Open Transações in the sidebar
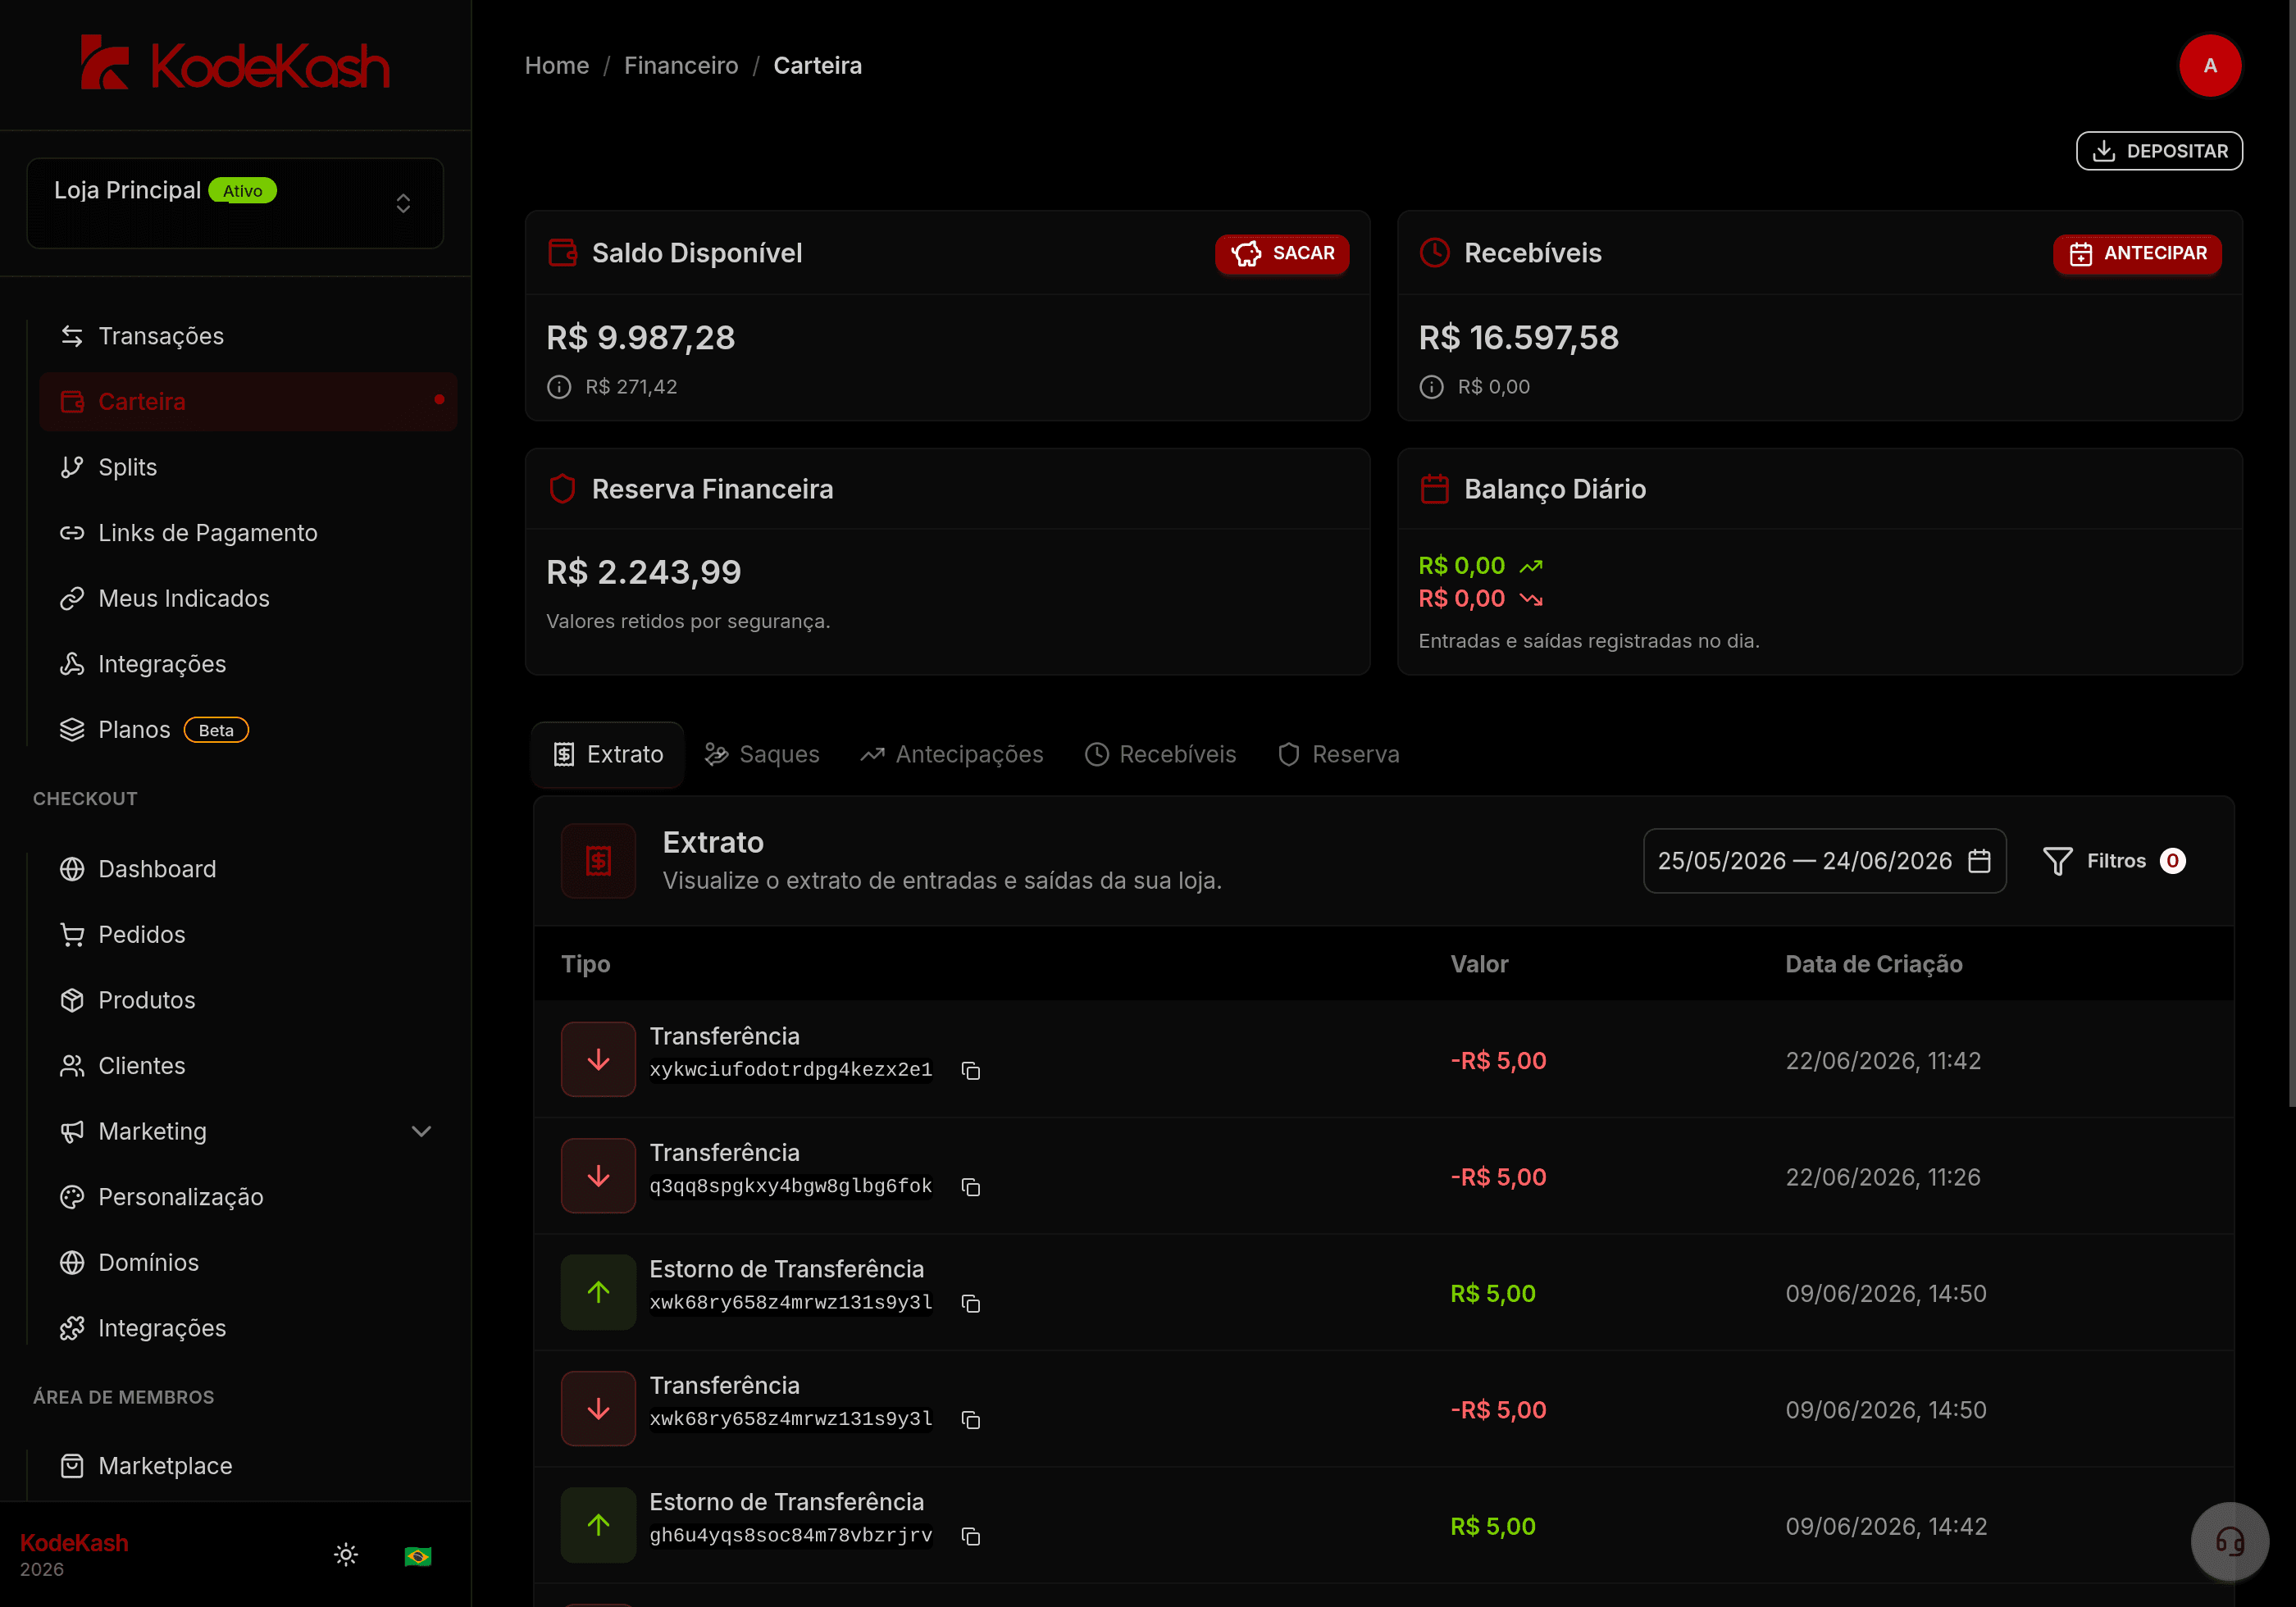The width and height of the screenshot is (2296, 1607). [x=248, y=336]
